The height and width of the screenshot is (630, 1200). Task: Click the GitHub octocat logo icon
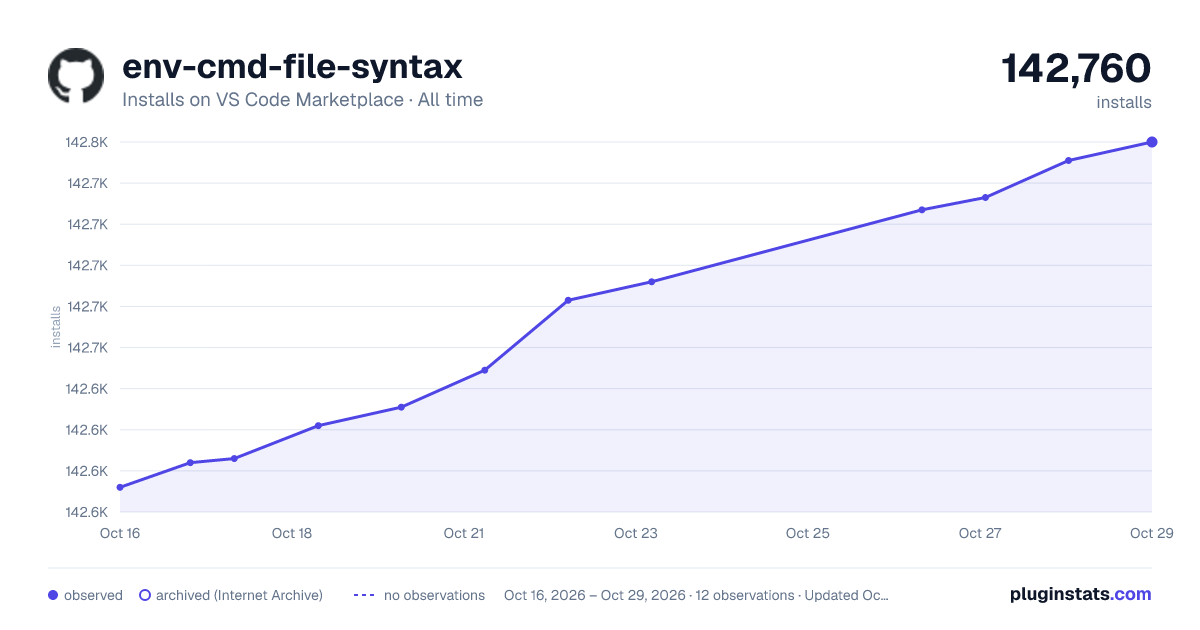[x=76, y=75]
